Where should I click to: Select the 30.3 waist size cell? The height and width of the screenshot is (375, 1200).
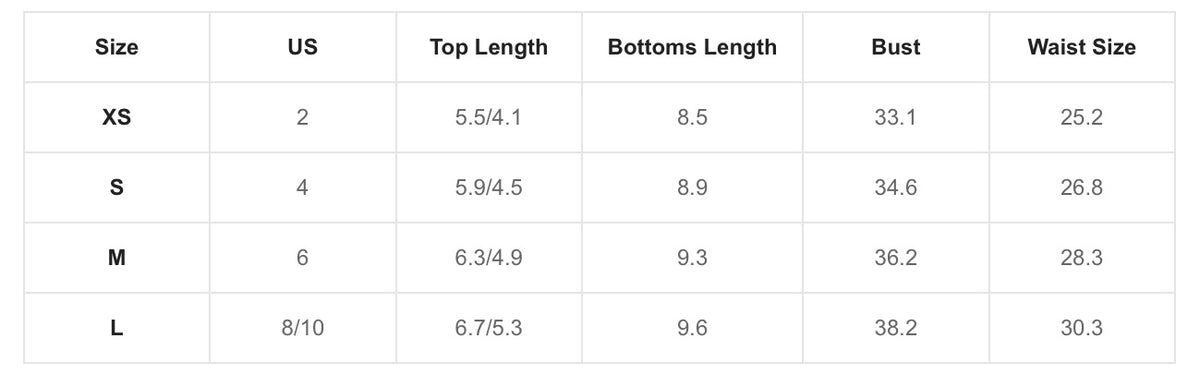click(1081, 328)
